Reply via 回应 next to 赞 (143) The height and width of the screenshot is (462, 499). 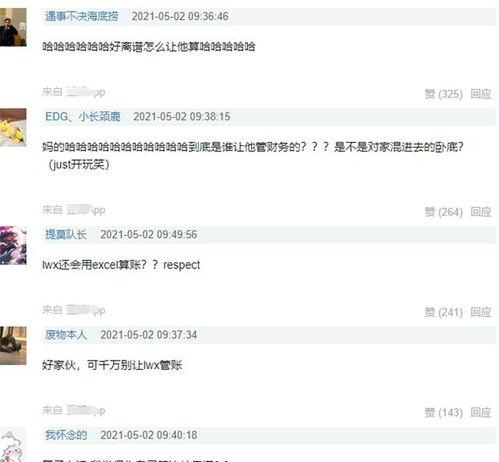click(481, 412)
